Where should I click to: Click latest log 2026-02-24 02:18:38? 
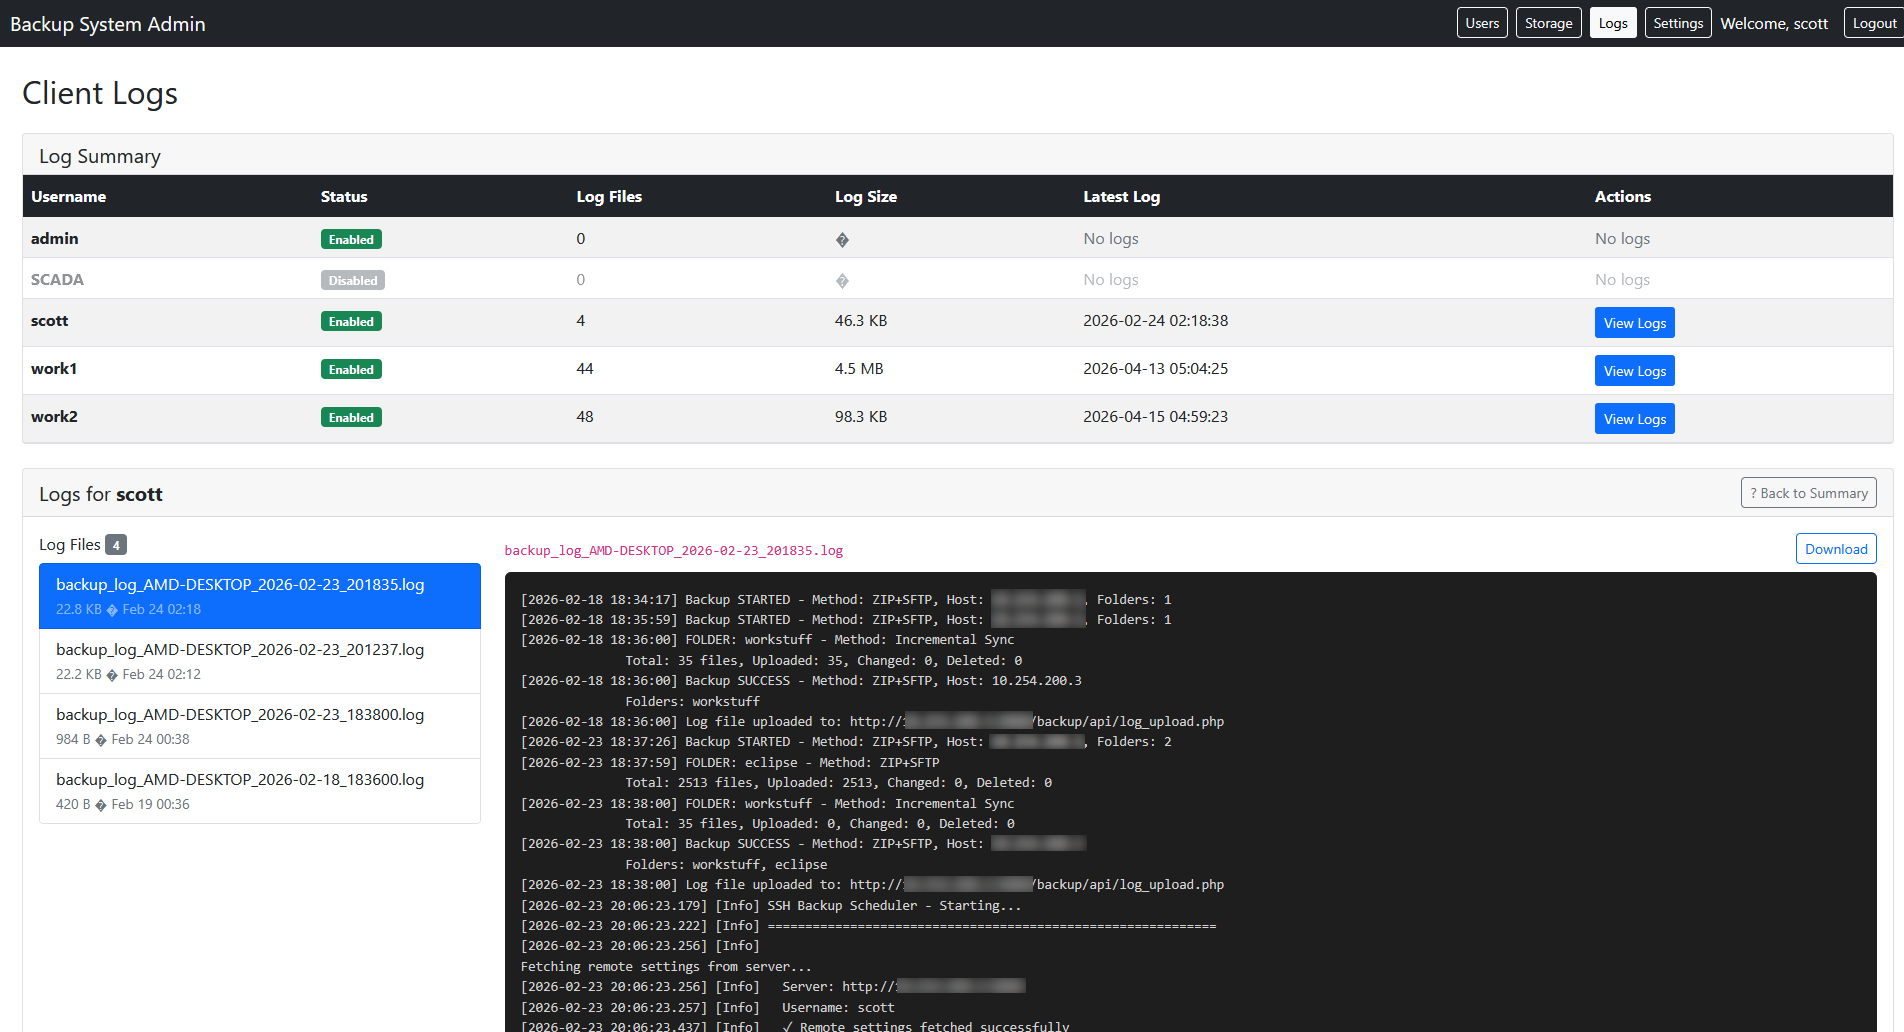click(x=1155, y=320)
